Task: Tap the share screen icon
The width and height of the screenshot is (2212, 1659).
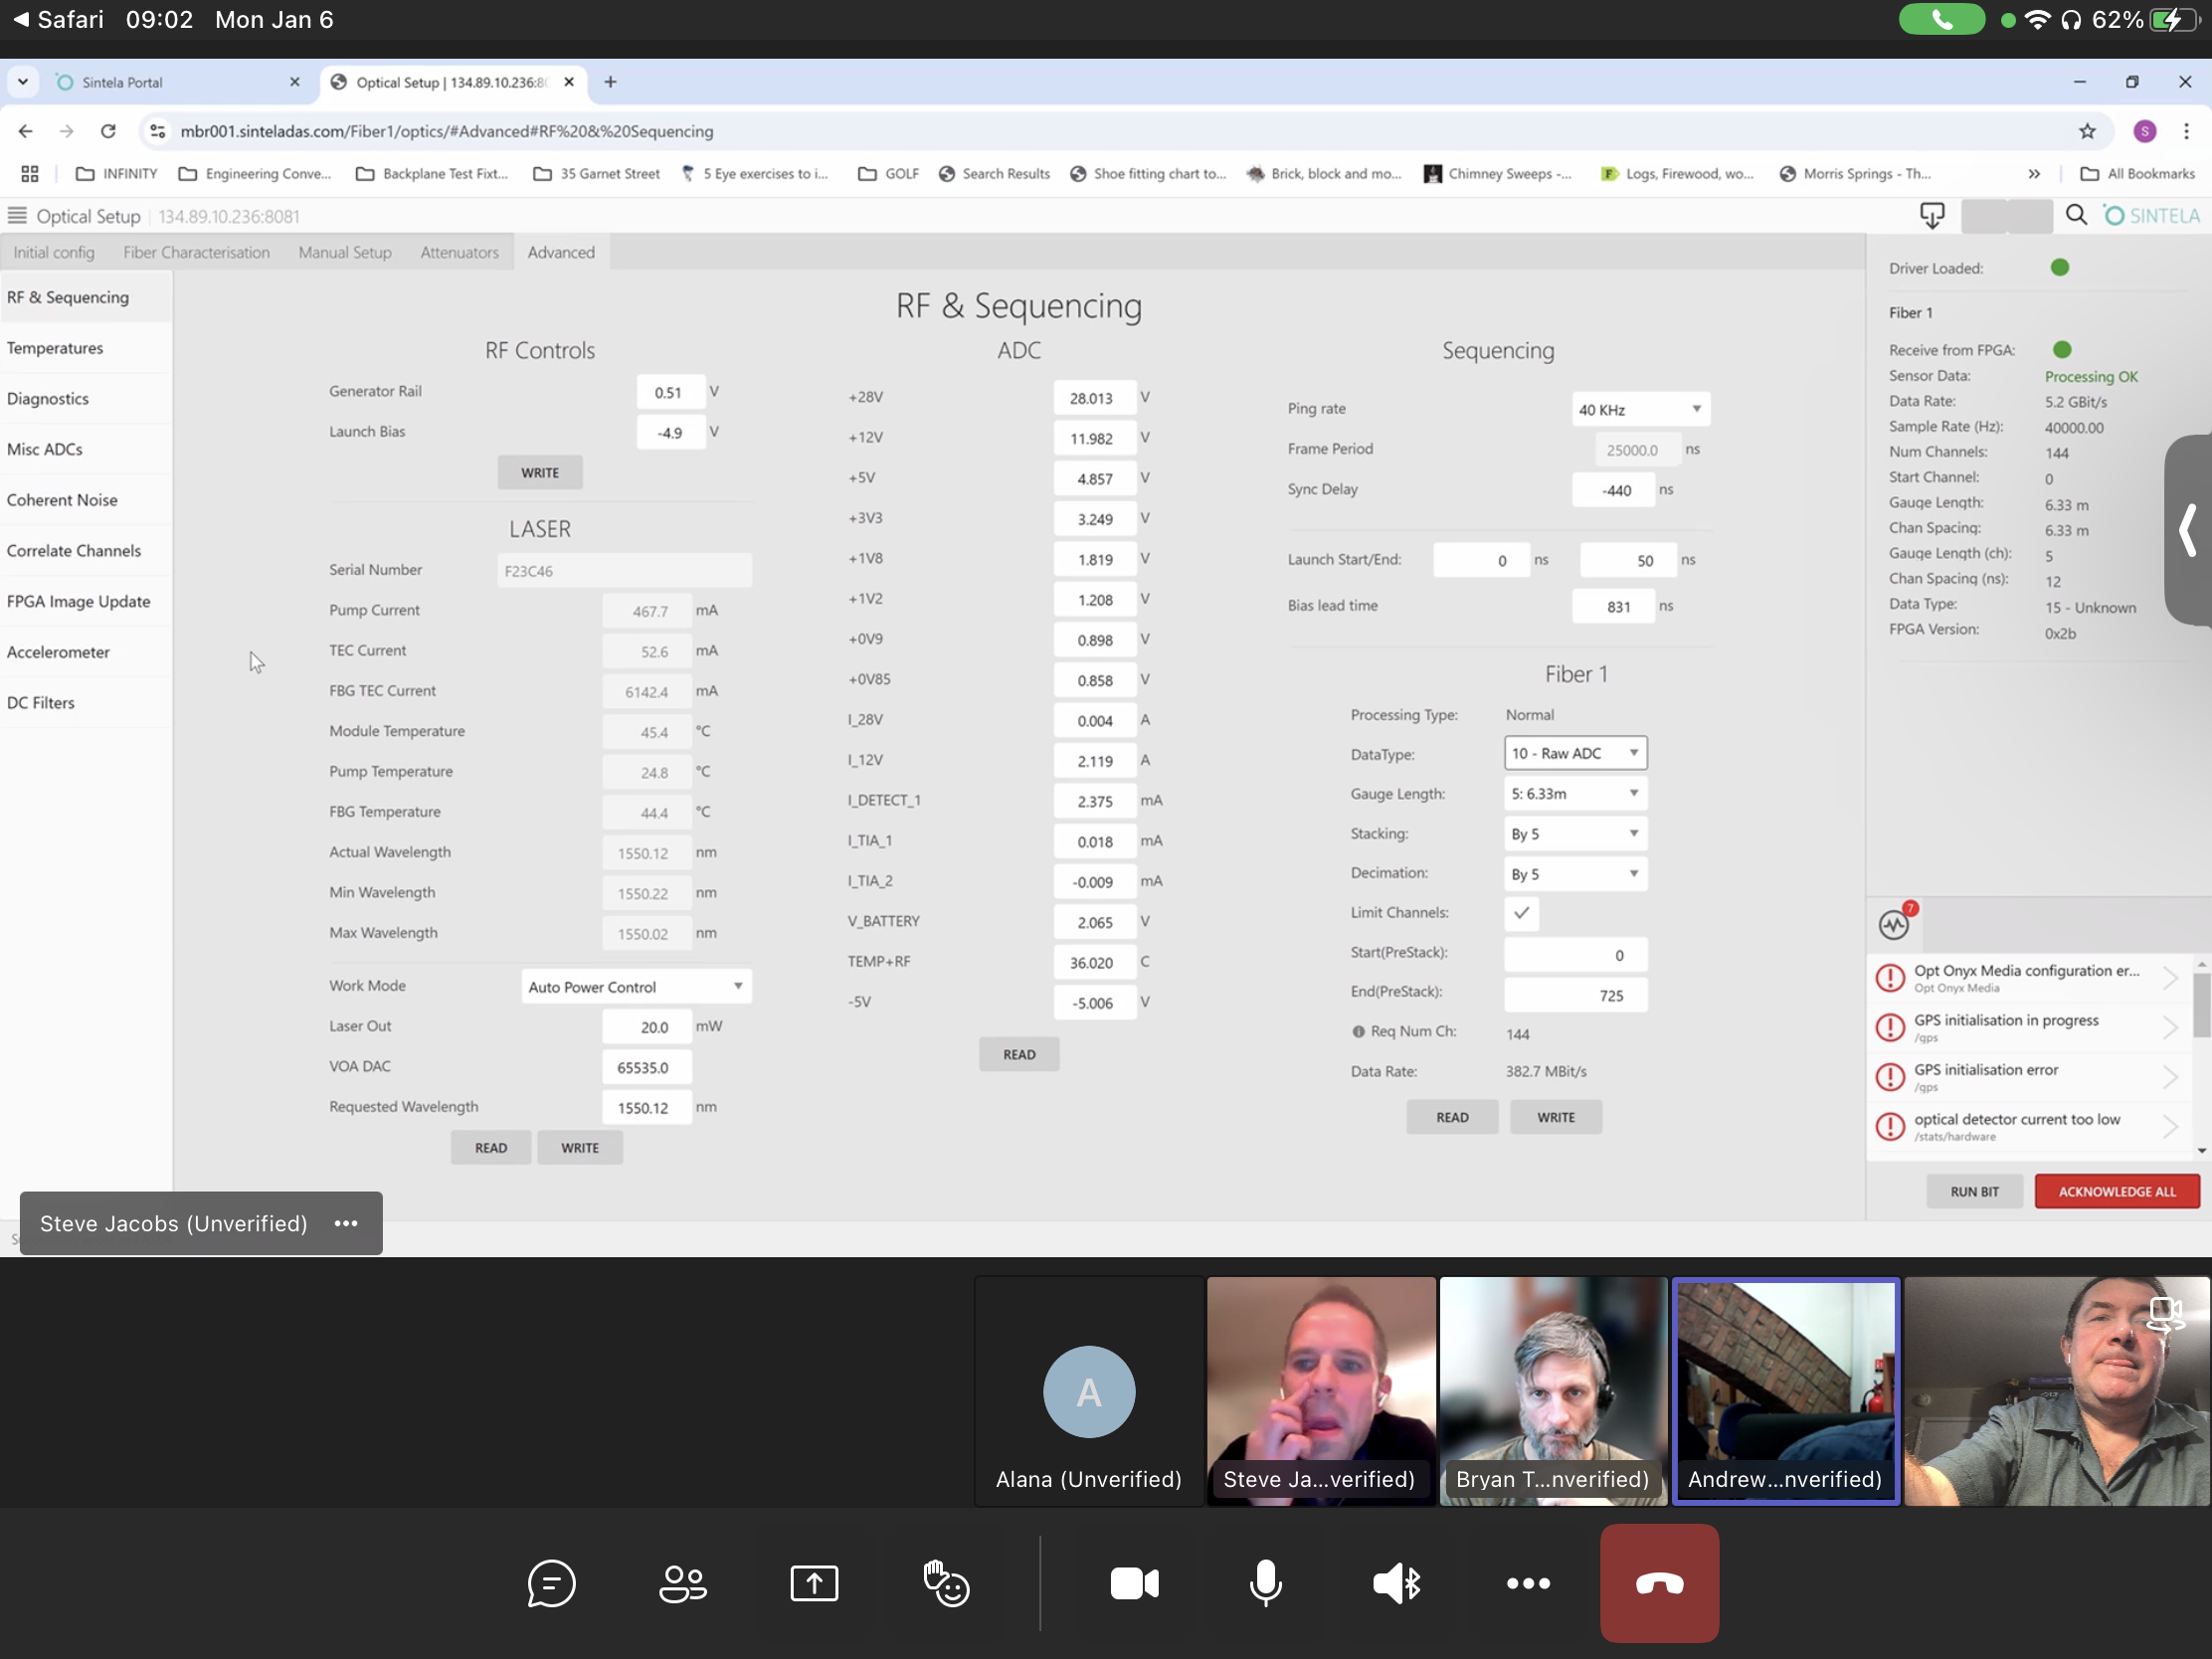Action: click(814, 1583)
